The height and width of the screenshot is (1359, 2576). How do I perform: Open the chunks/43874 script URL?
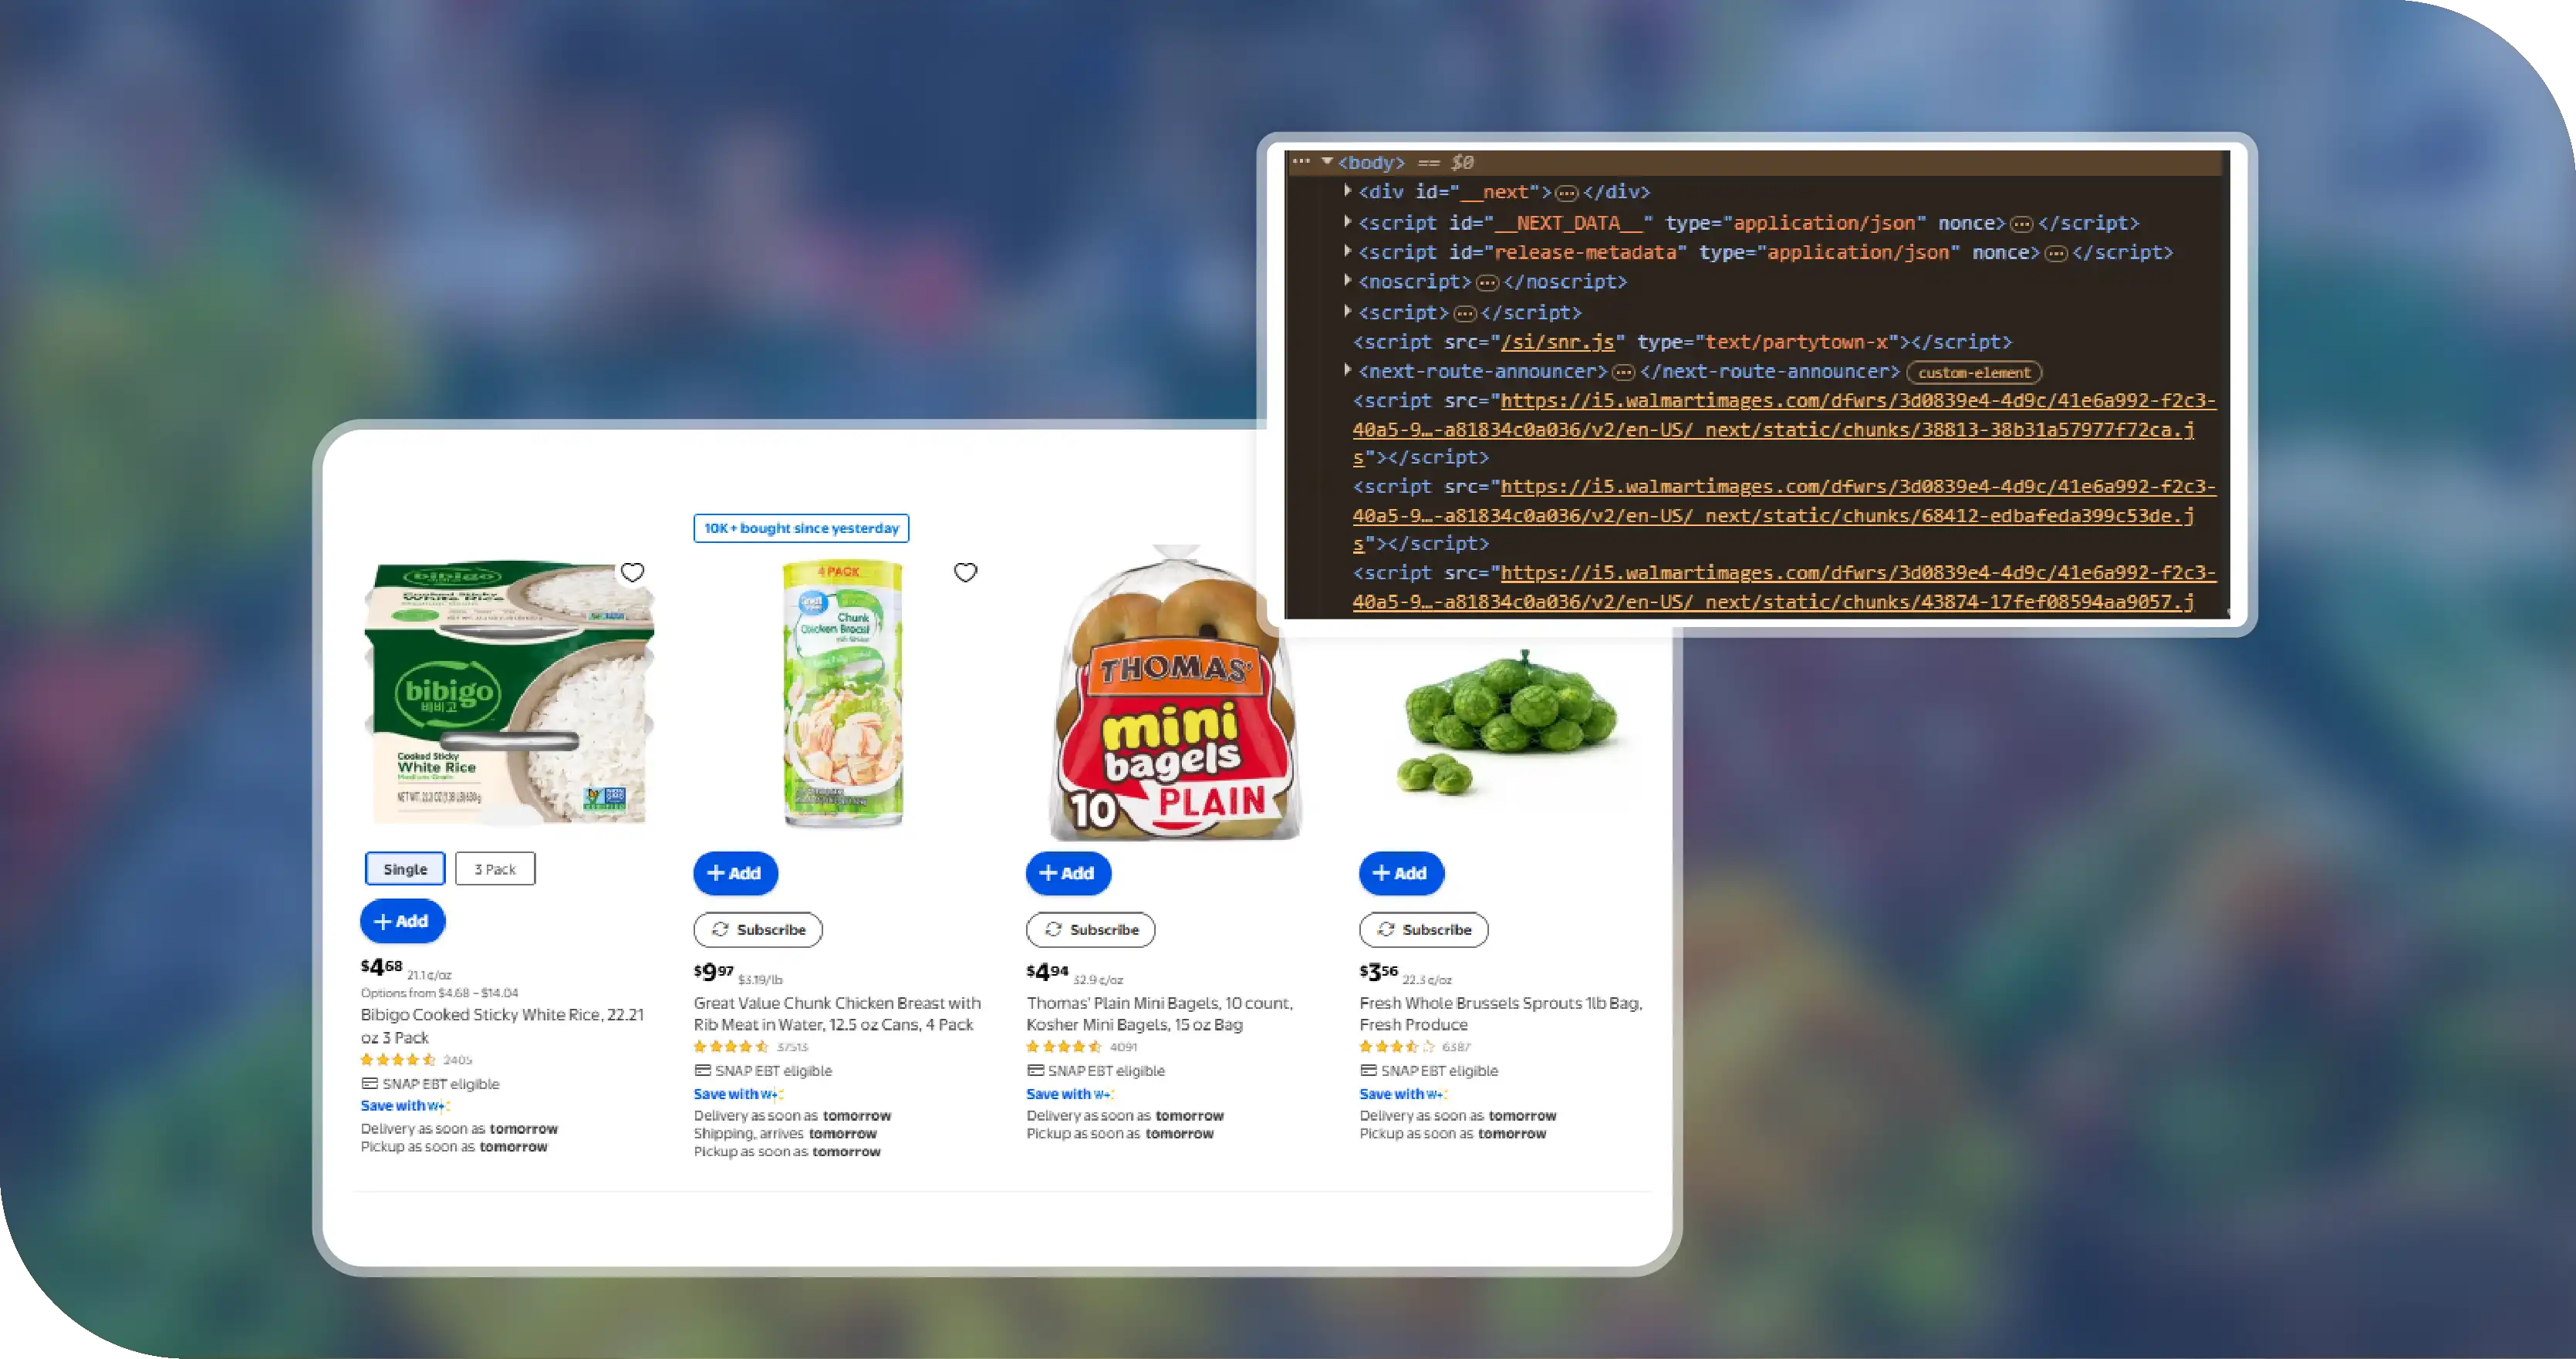point(1784,587)
